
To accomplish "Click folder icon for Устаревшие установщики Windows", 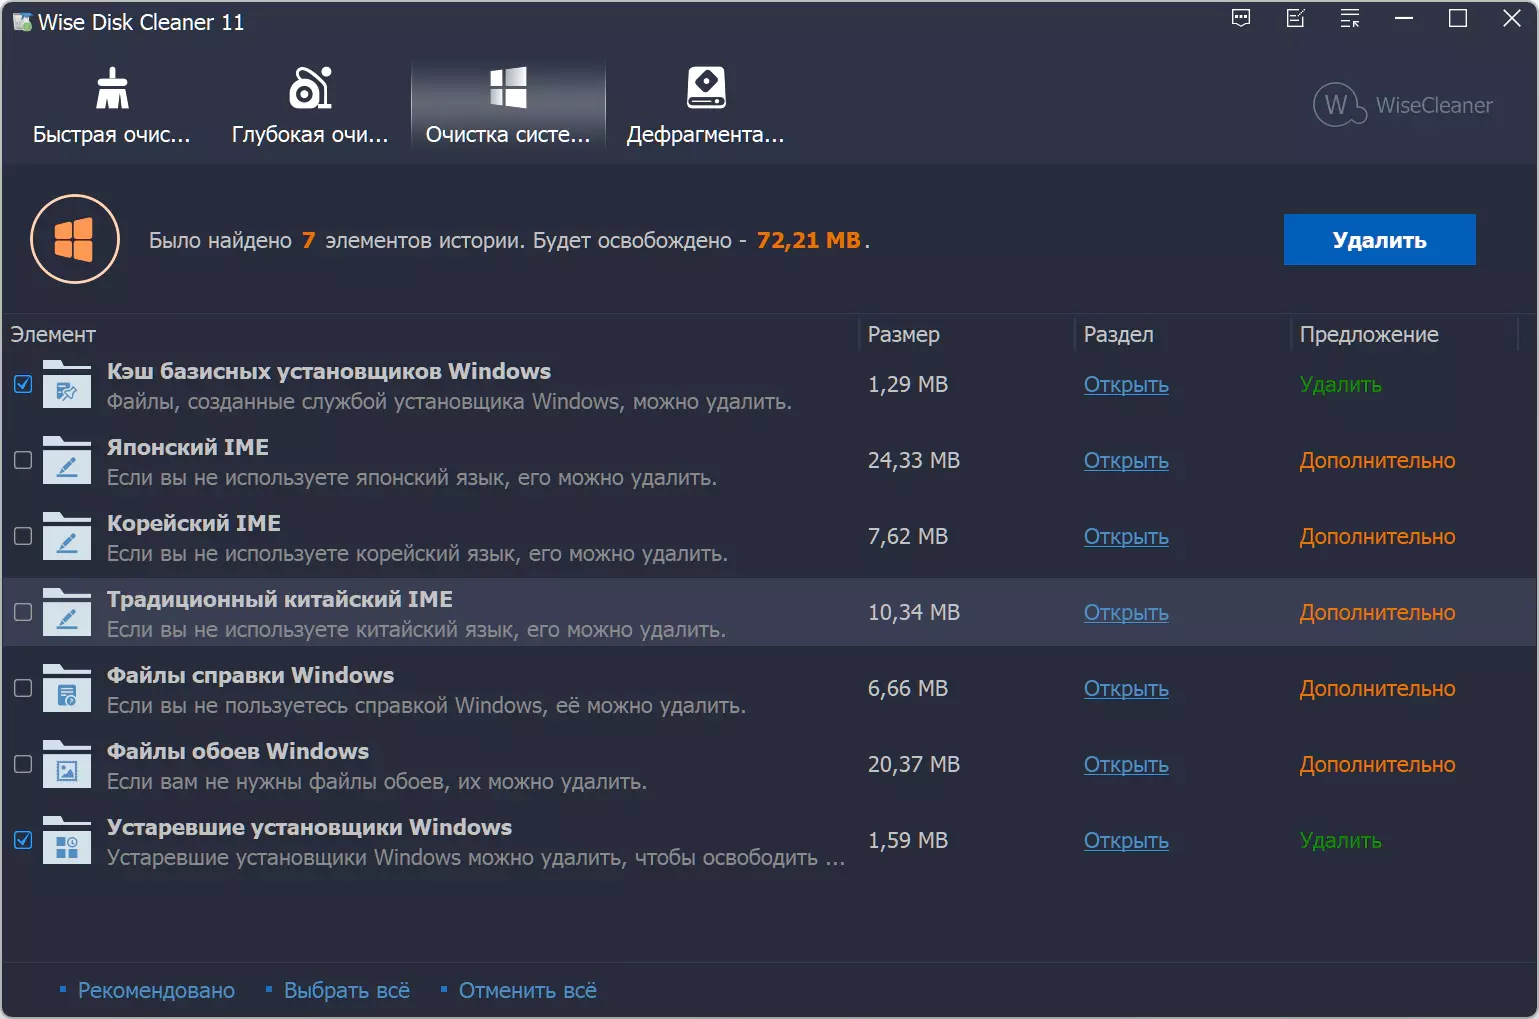I will tap(67, 840).
